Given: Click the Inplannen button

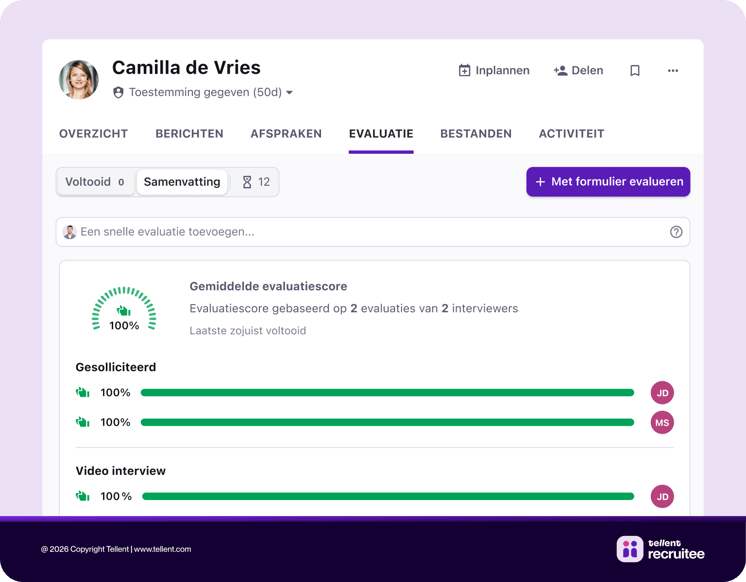Looking at the screenshot, I should point(494,71).
